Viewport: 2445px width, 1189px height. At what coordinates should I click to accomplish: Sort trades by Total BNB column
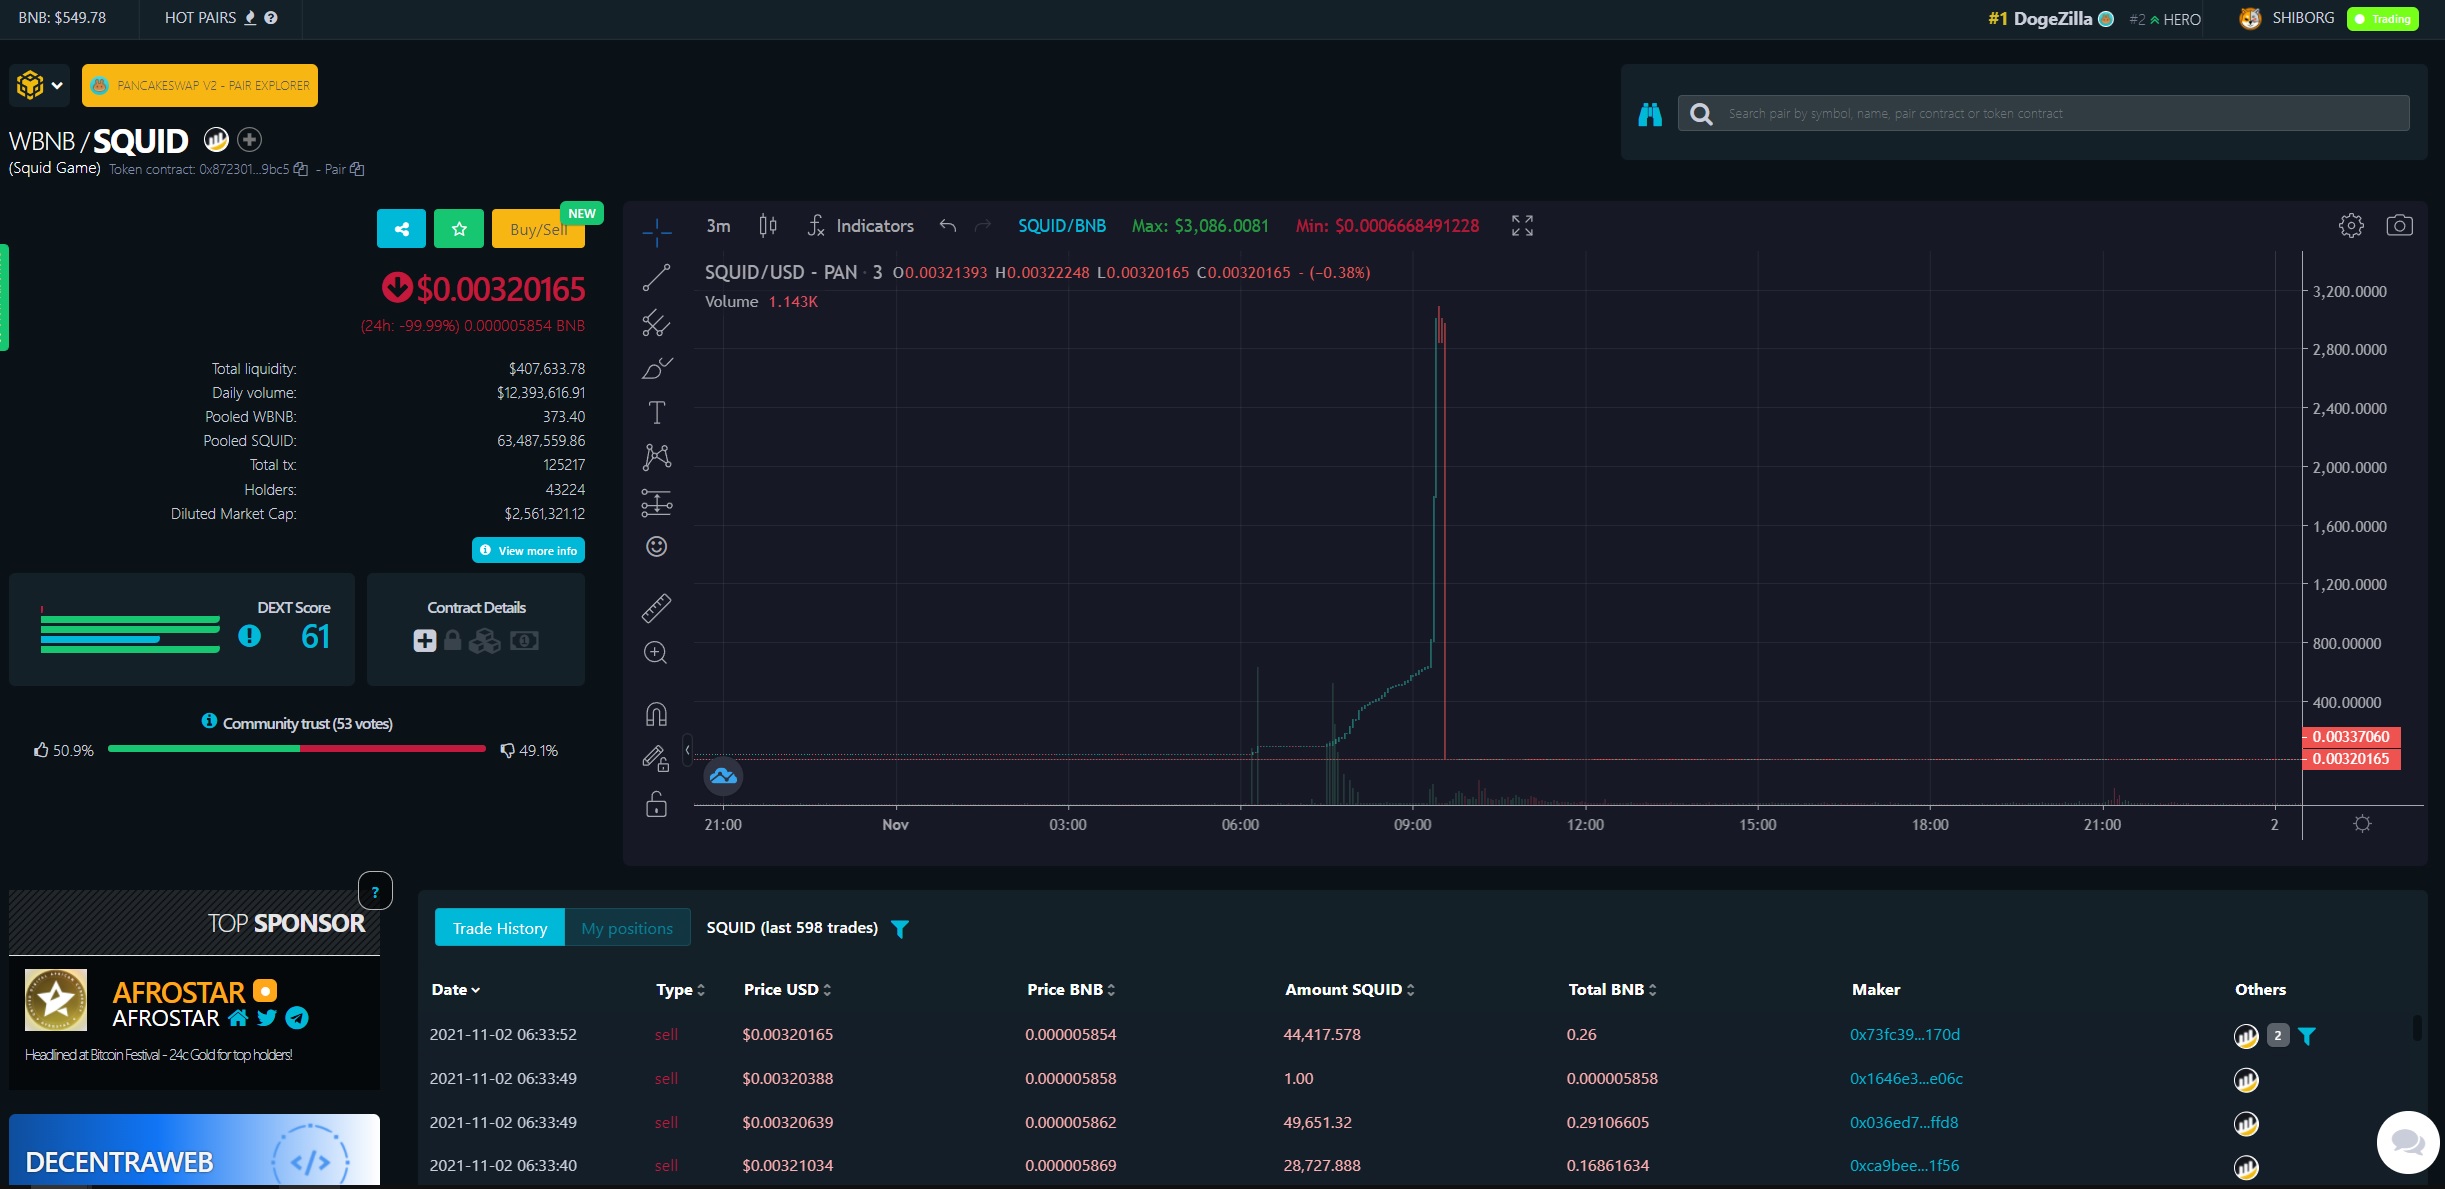[1612, 989]
